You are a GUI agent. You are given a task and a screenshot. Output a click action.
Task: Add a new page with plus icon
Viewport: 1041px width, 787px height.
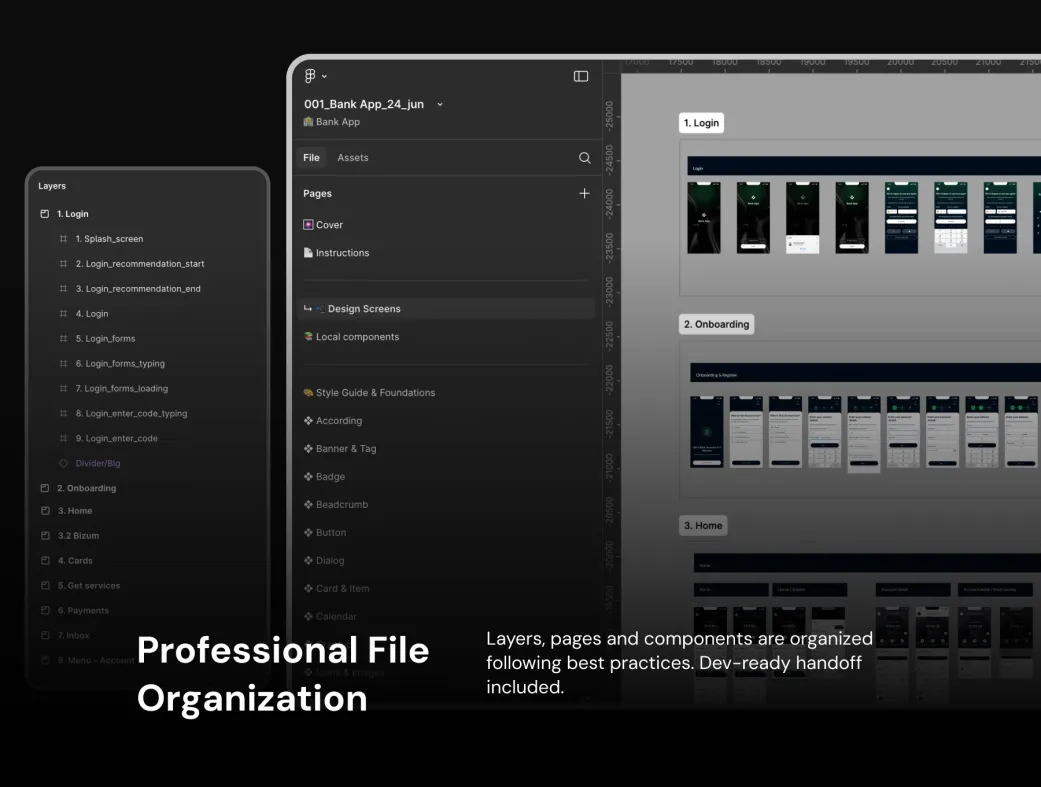585,193
